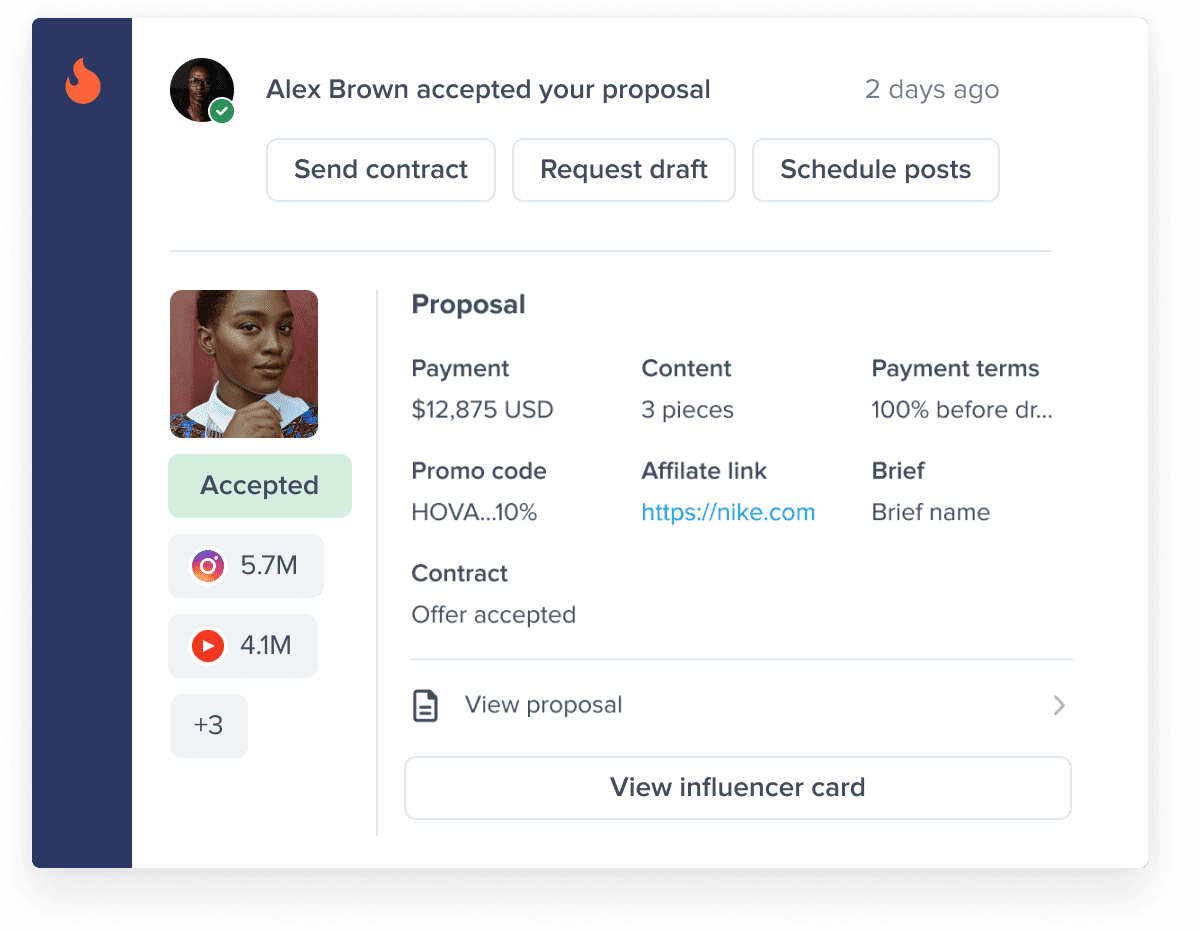The height and width of the screenshot is (930, 1200).
Task: Click the green verified badge on Alex's avatar
Action: pos(222,111)
